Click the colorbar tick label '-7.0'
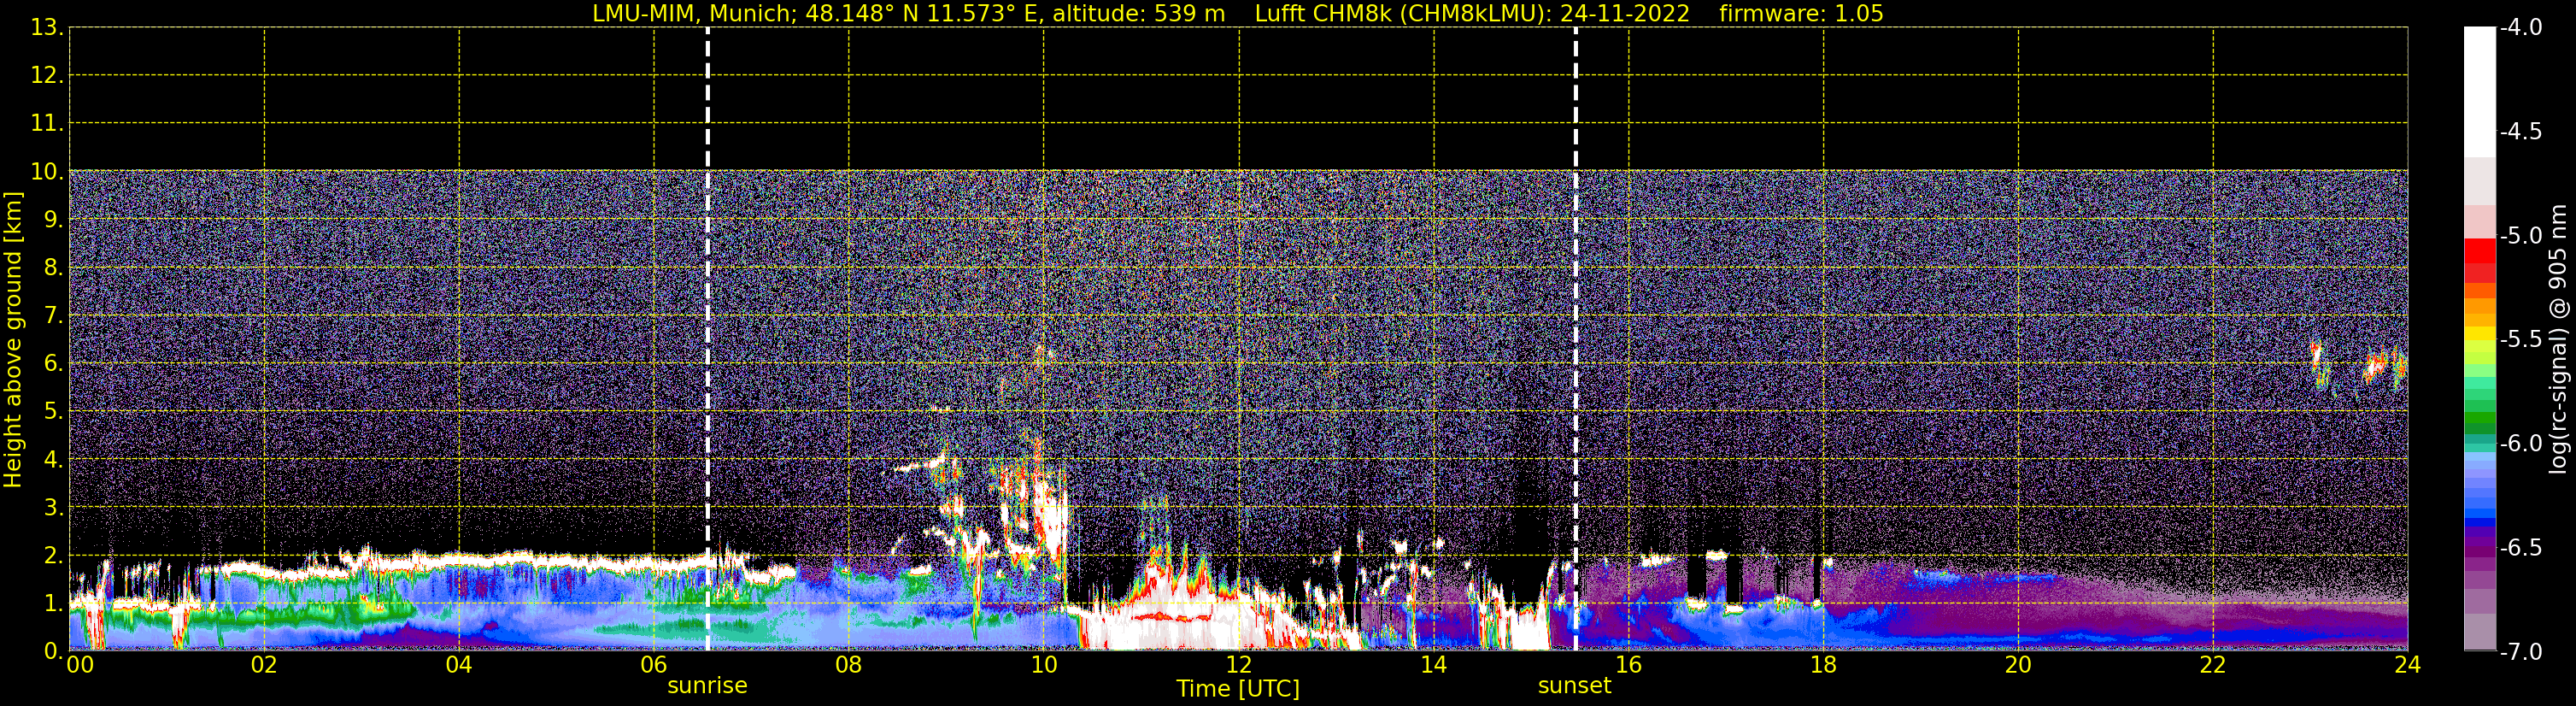2576x706 pixels. (x=2521, y=652)
